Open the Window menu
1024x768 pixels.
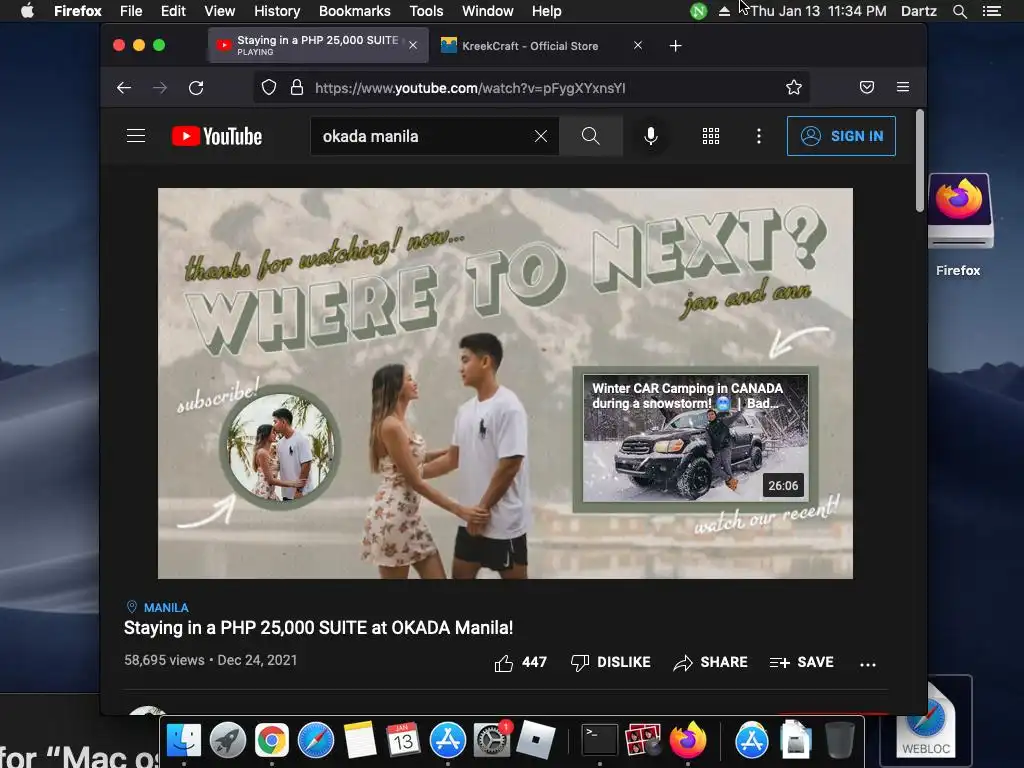click(488, 11)
